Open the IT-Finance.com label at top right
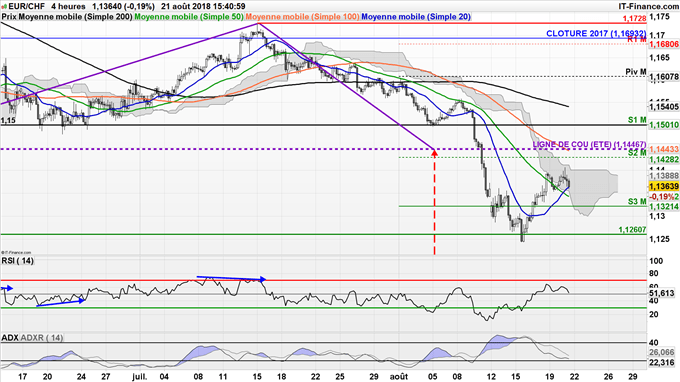Screen dimensions: 680x382 coord(649,7)
